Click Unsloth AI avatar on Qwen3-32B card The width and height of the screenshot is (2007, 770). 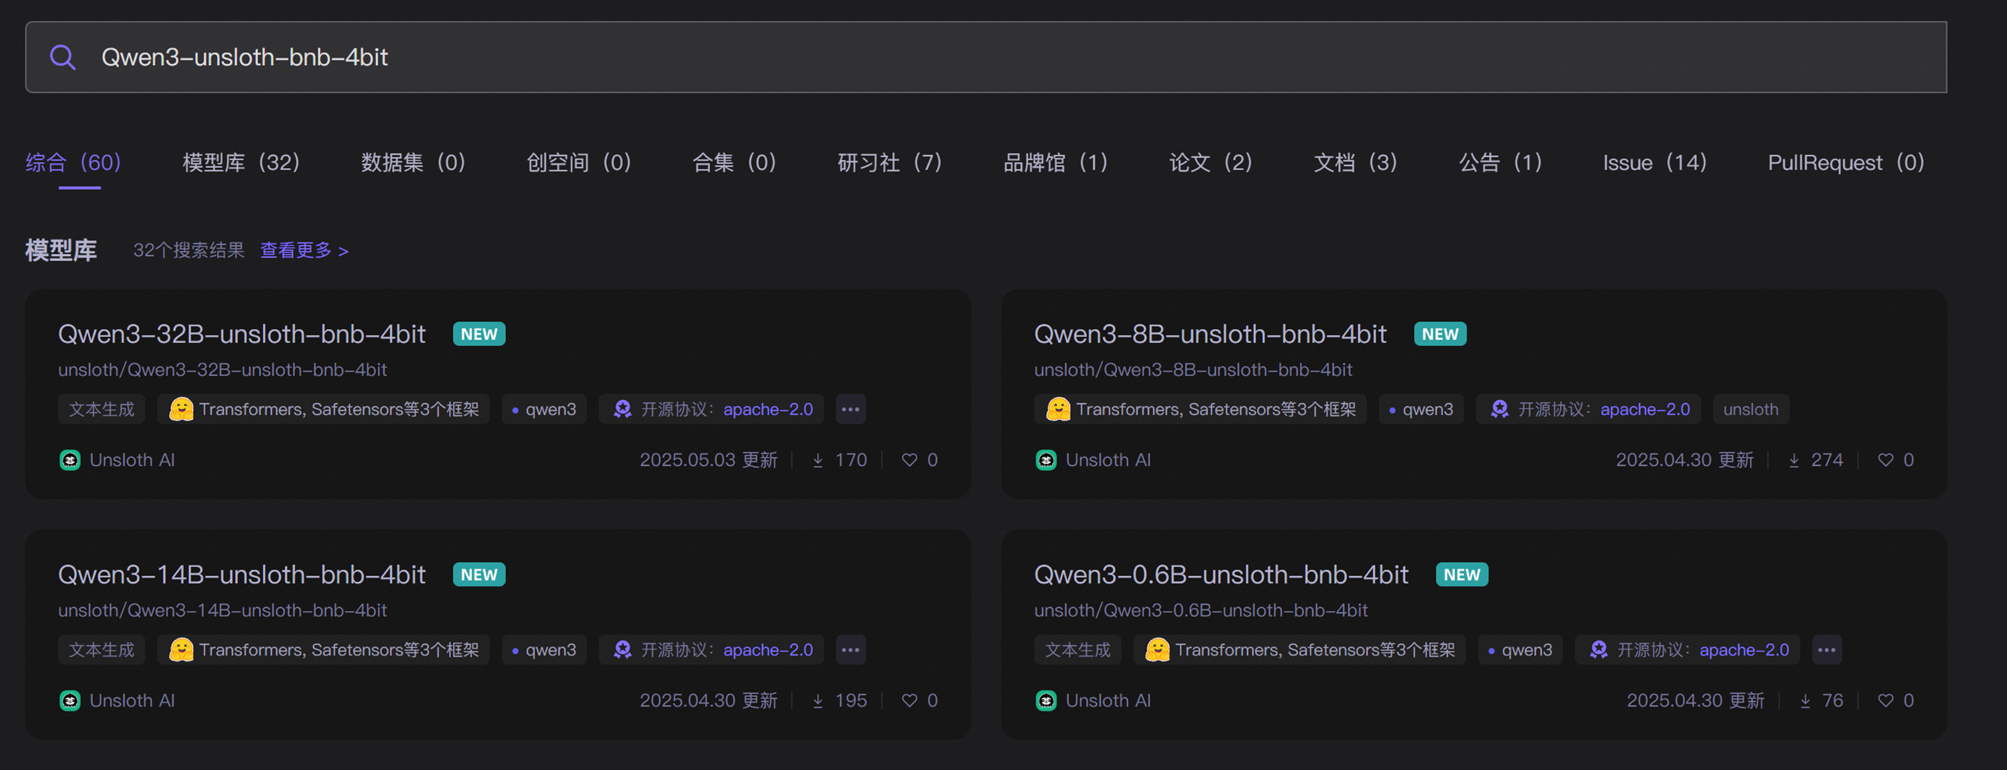[x=70, y=460]
